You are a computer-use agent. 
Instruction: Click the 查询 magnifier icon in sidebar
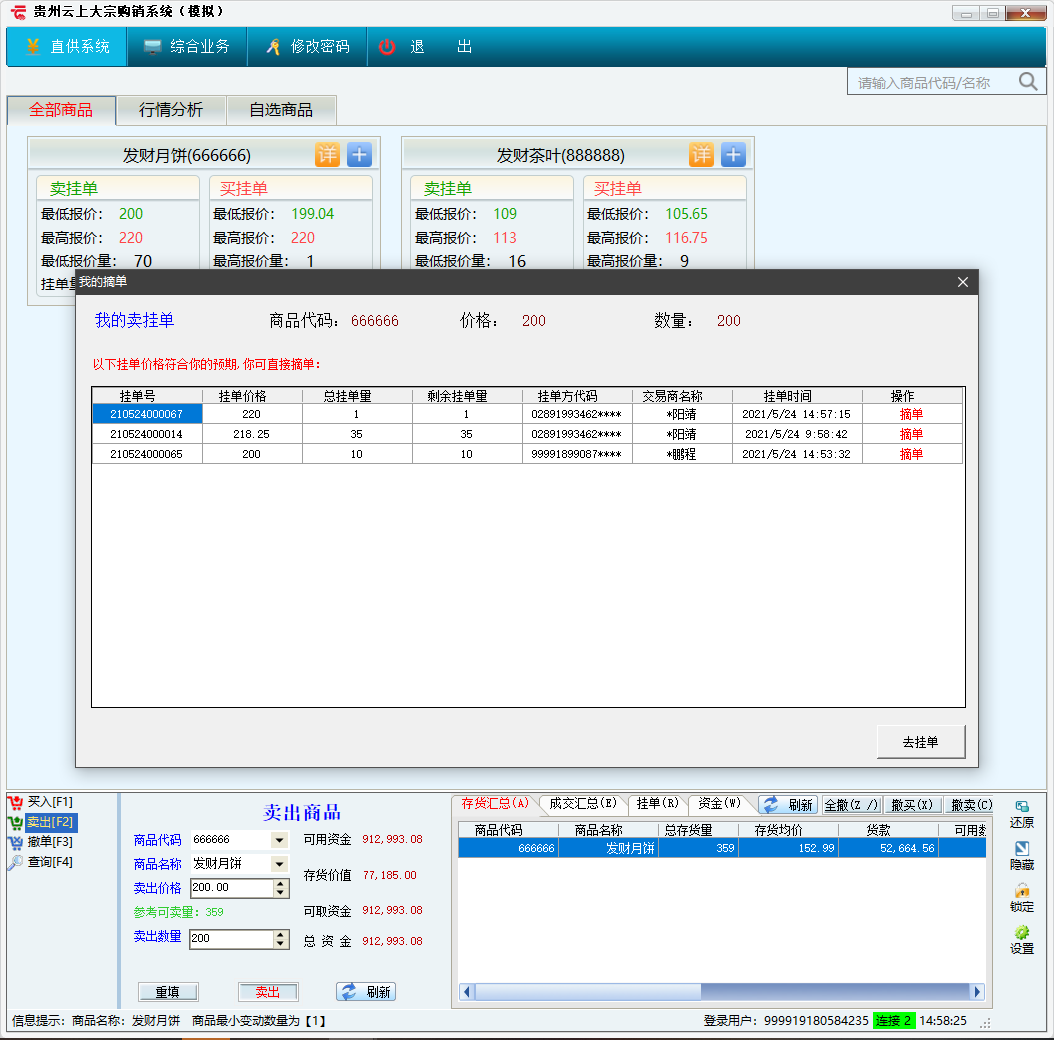[x=15, y=863]
